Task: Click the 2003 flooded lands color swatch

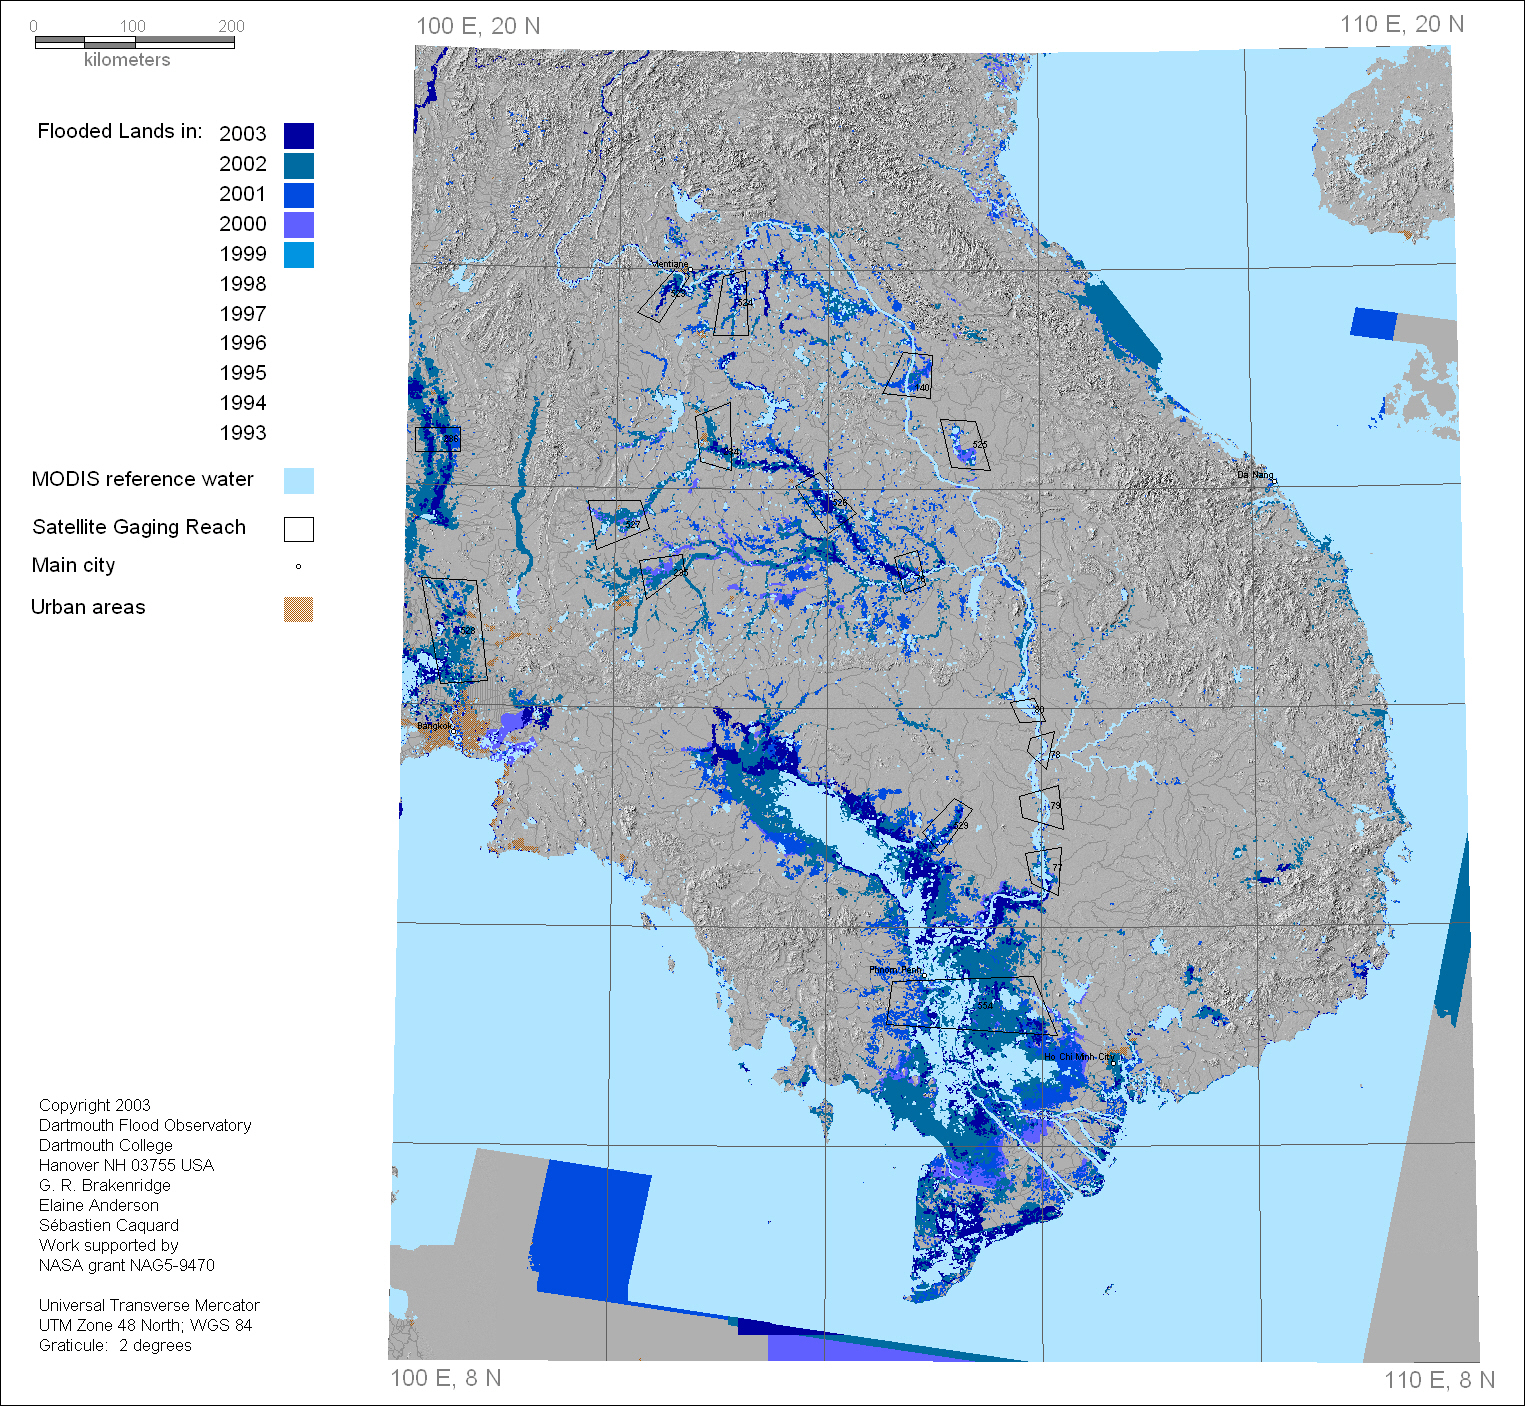Action: point(298,136)
